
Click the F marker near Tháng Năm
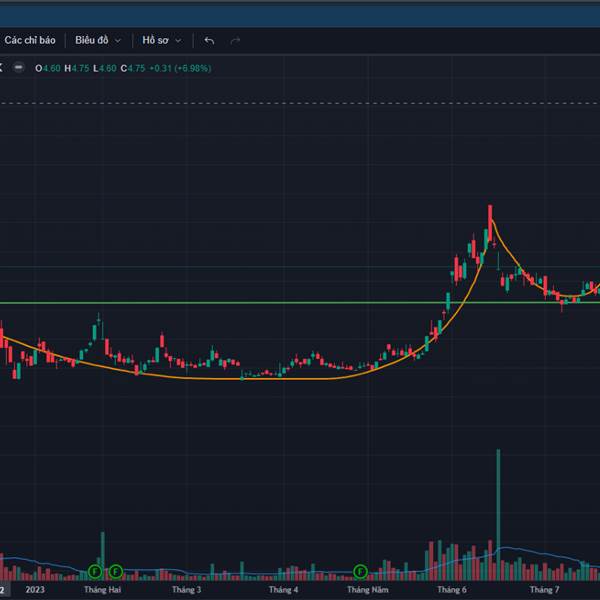(x=360, y=572)
